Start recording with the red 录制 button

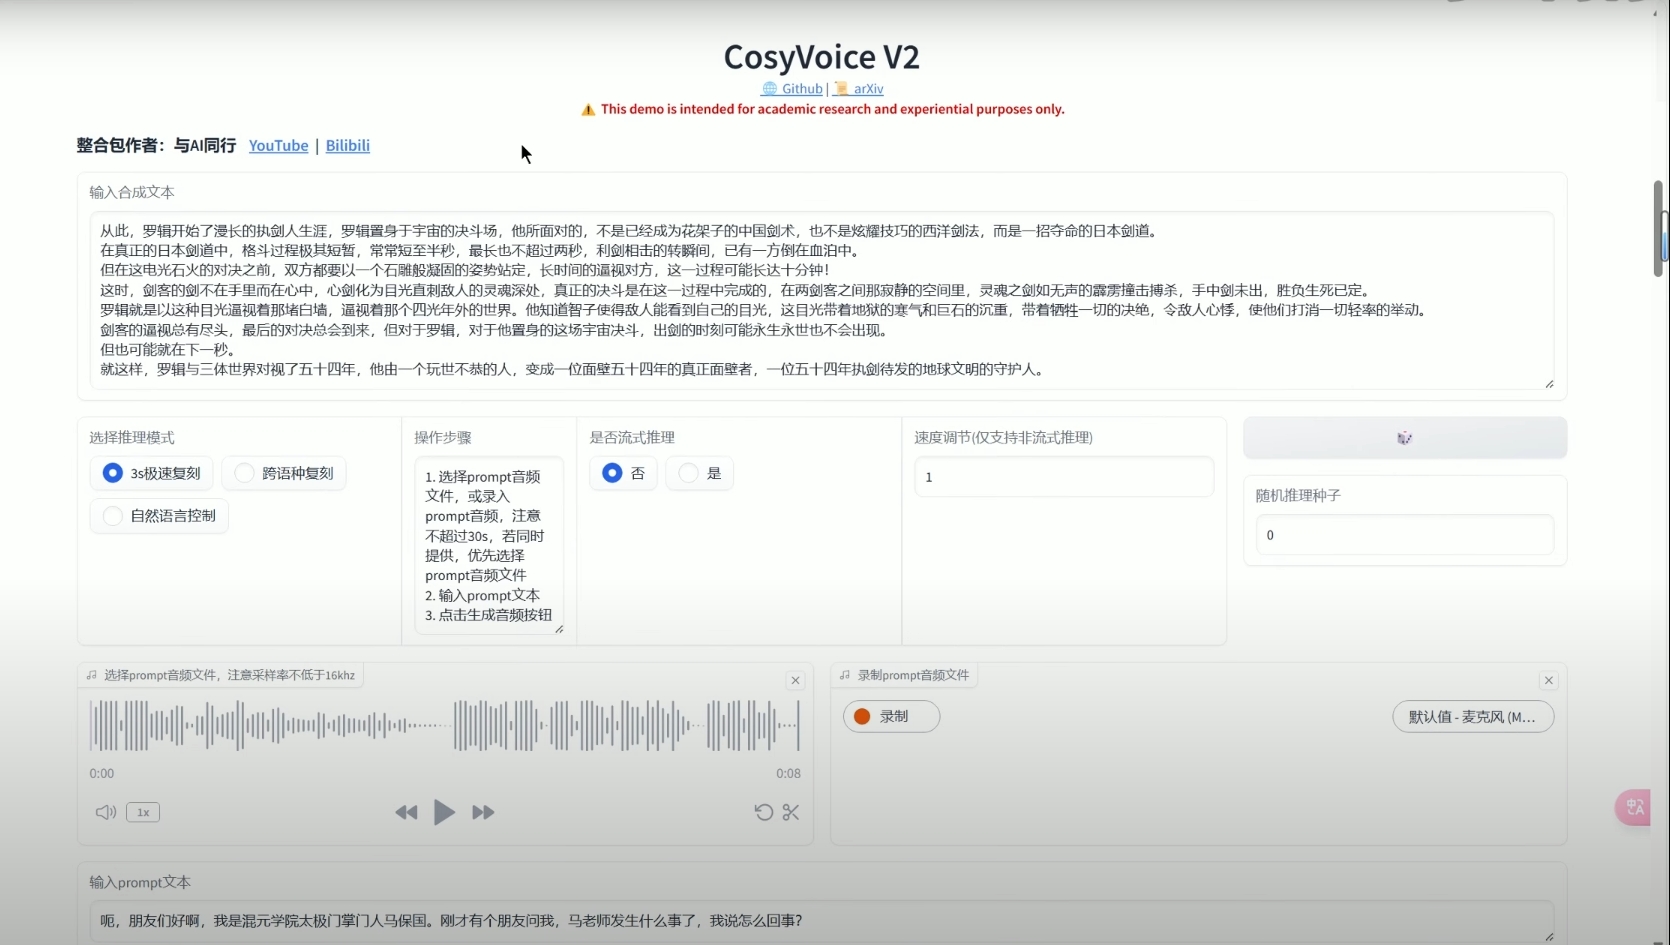889,716
